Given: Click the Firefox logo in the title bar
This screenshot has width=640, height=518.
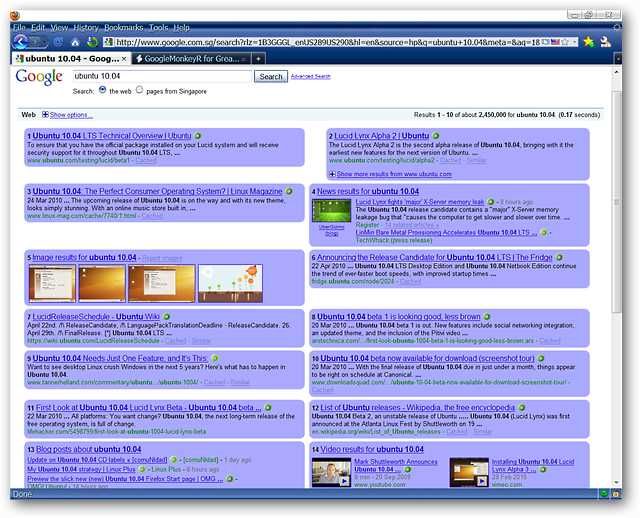Looking at the screenshot, I should pyautogui.click(x=15, y=16).
